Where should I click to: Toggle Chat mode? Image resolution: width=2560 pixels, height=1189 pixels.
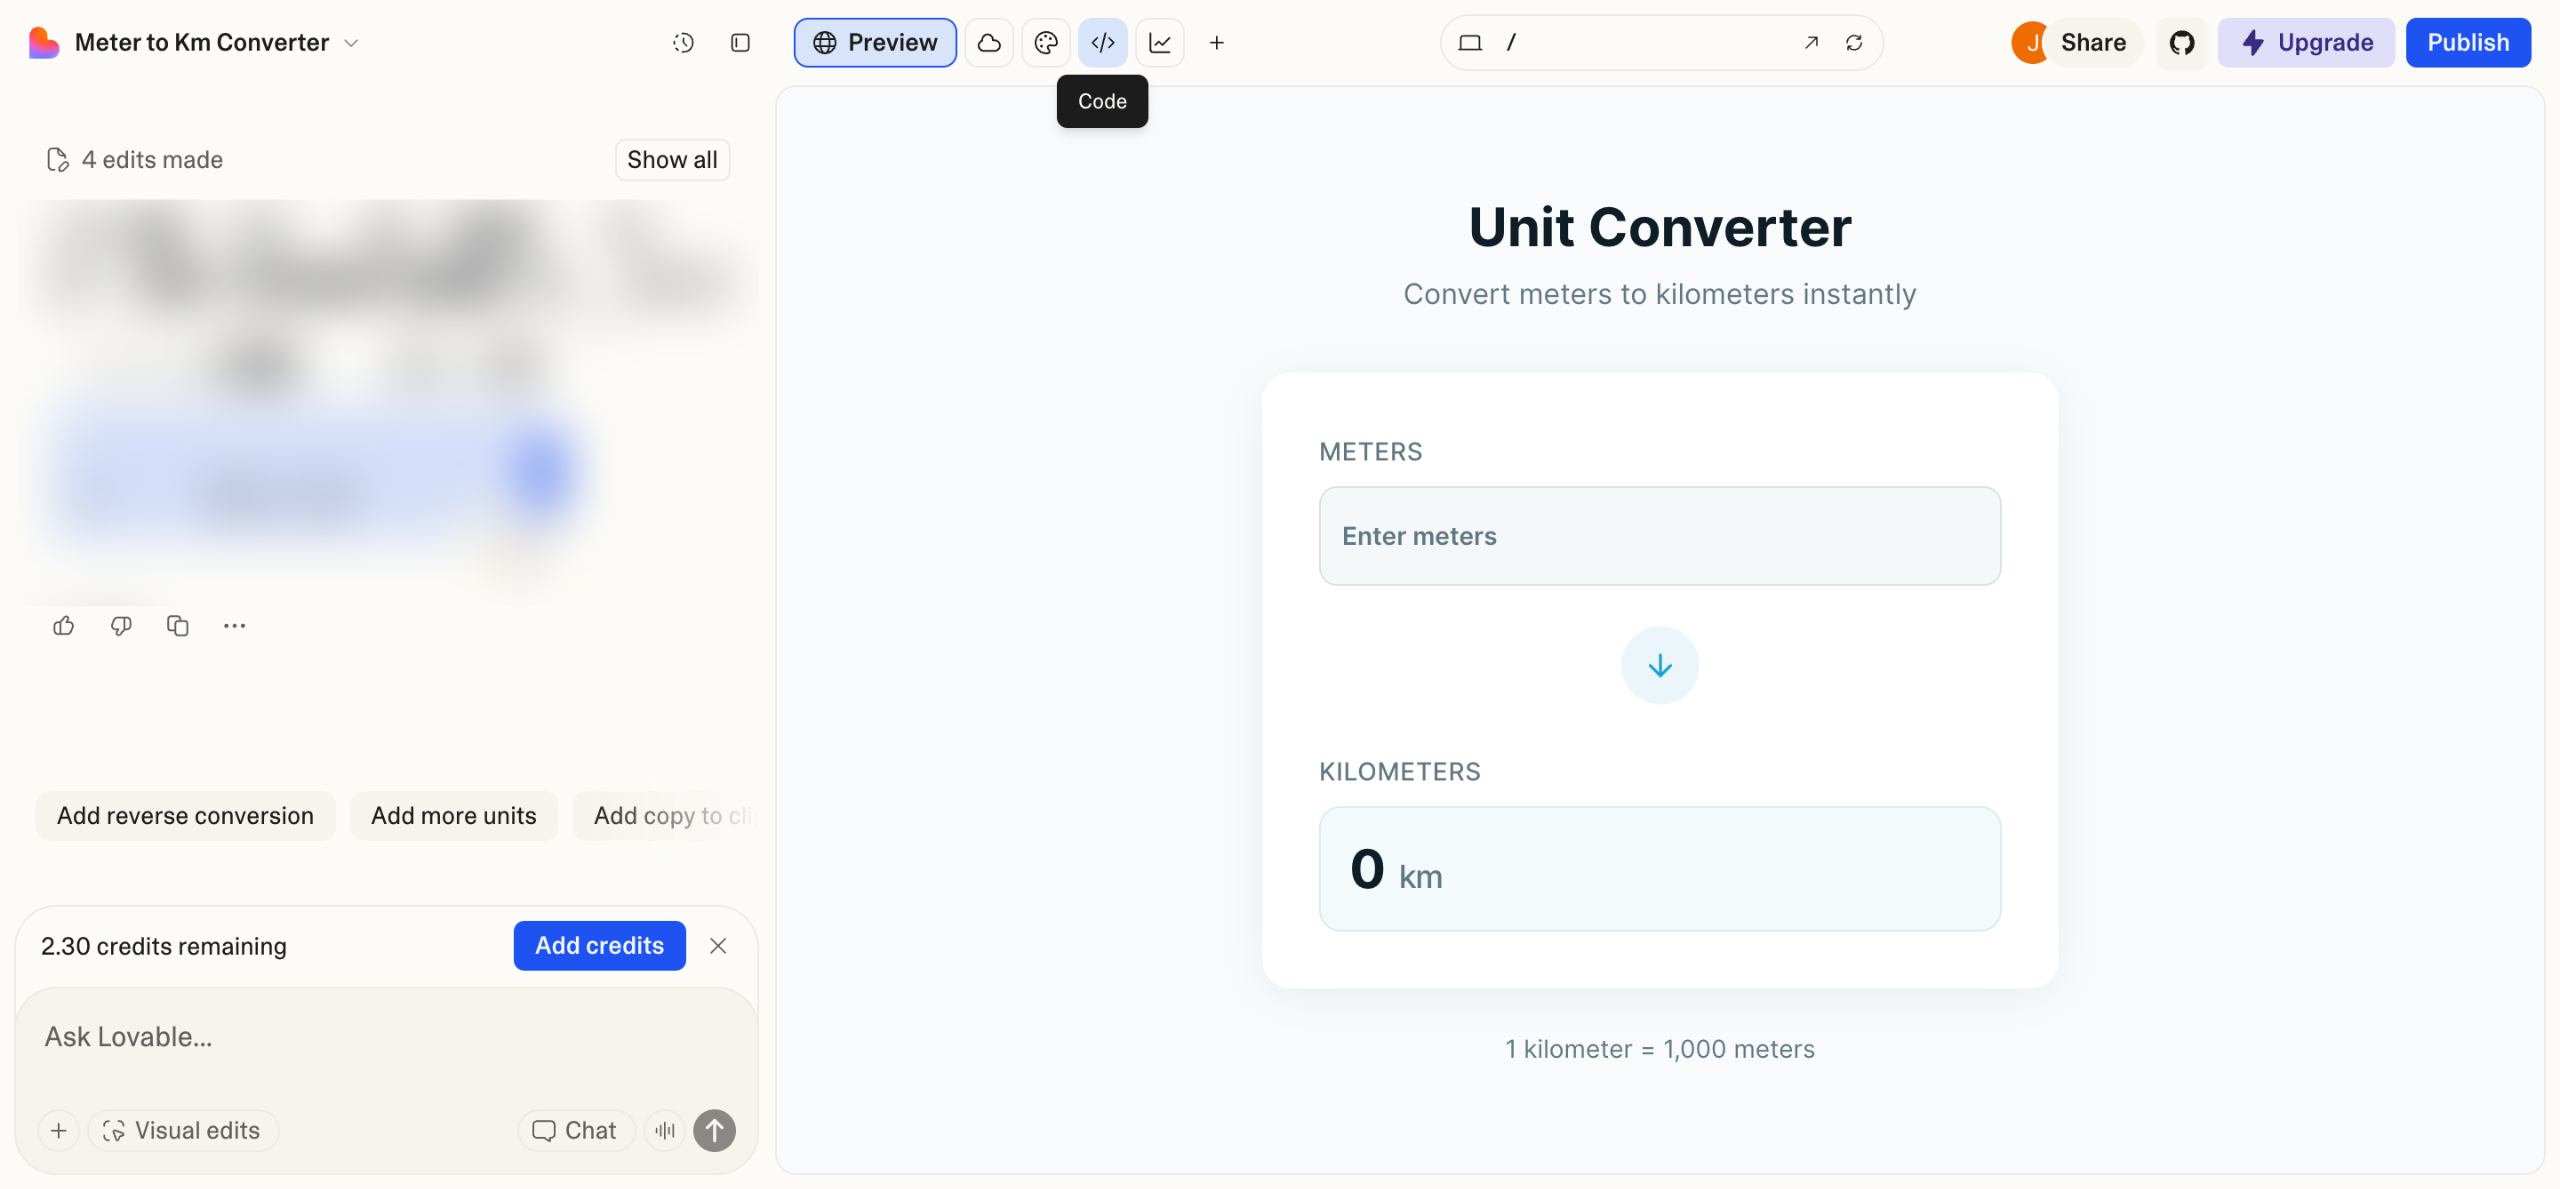point(575,1130)
